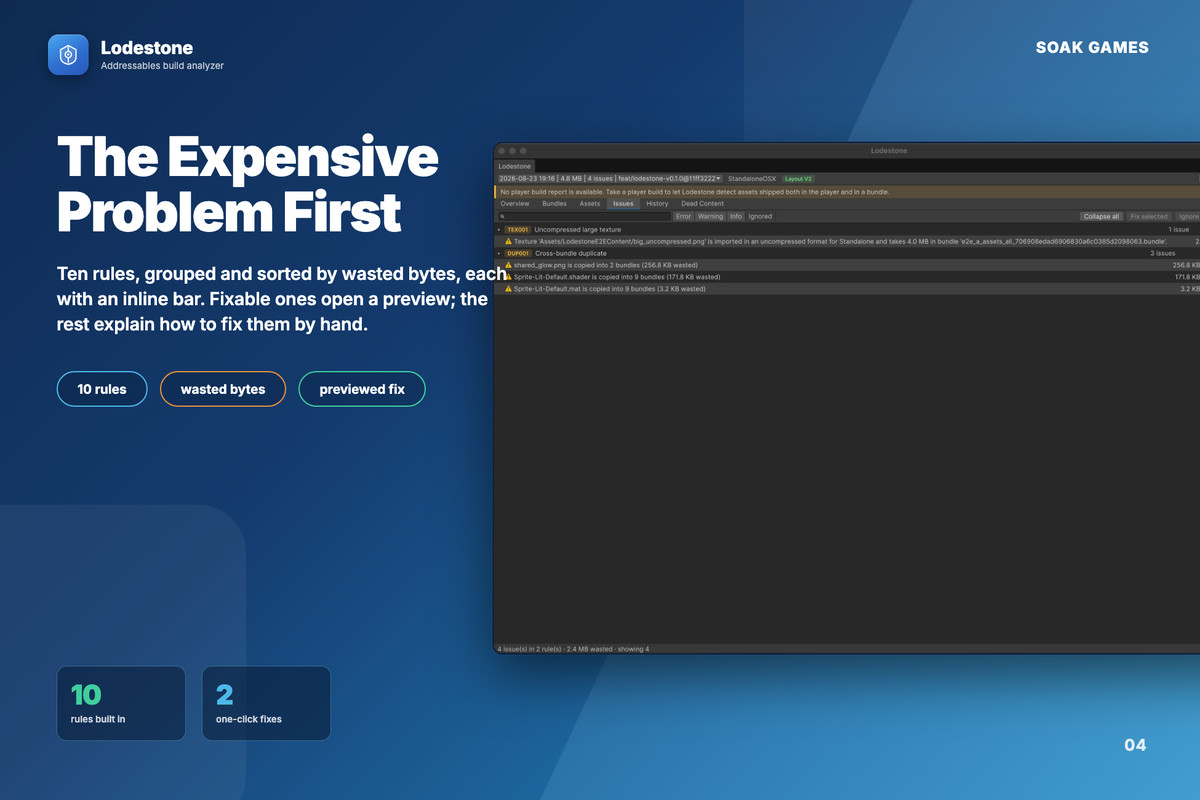
Task: Click the '3 issues' count on Cross-bundle duplicate
Action: (x=1163, y=253)
